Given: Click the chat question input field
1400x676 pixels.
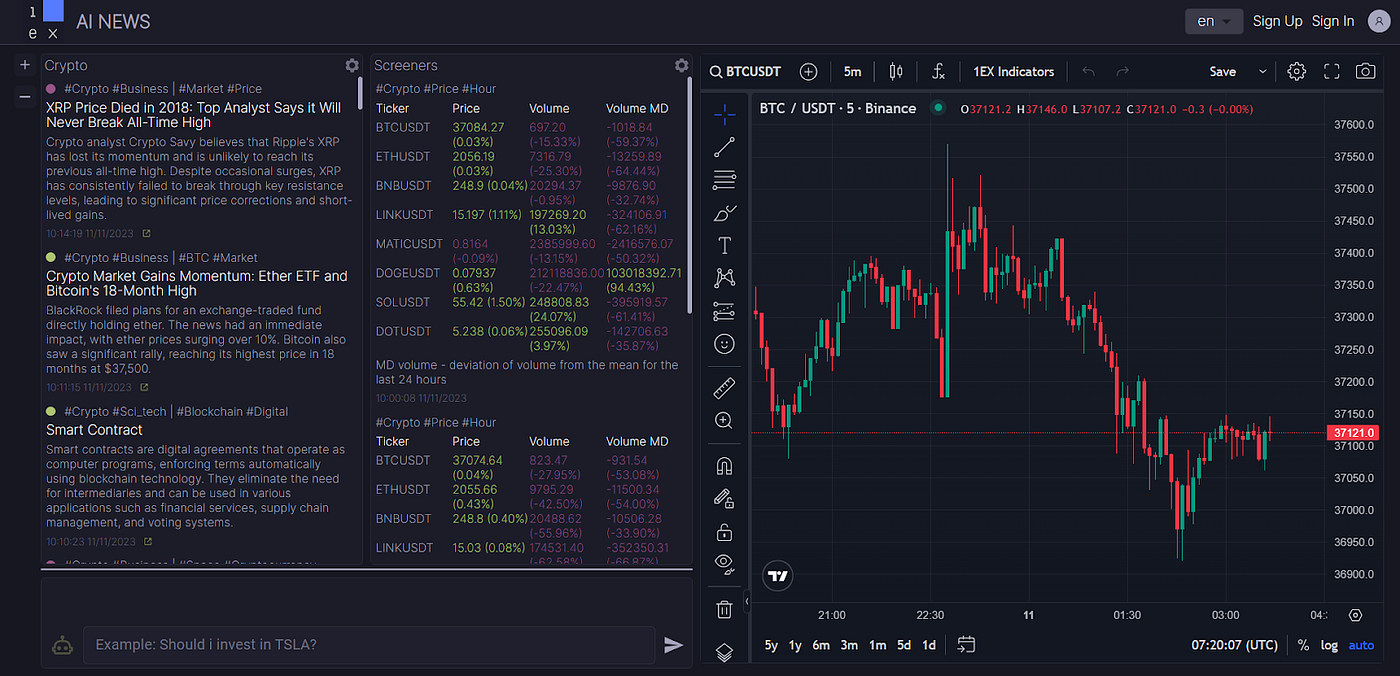Looking at the screenshot, I should click(370, 644).
